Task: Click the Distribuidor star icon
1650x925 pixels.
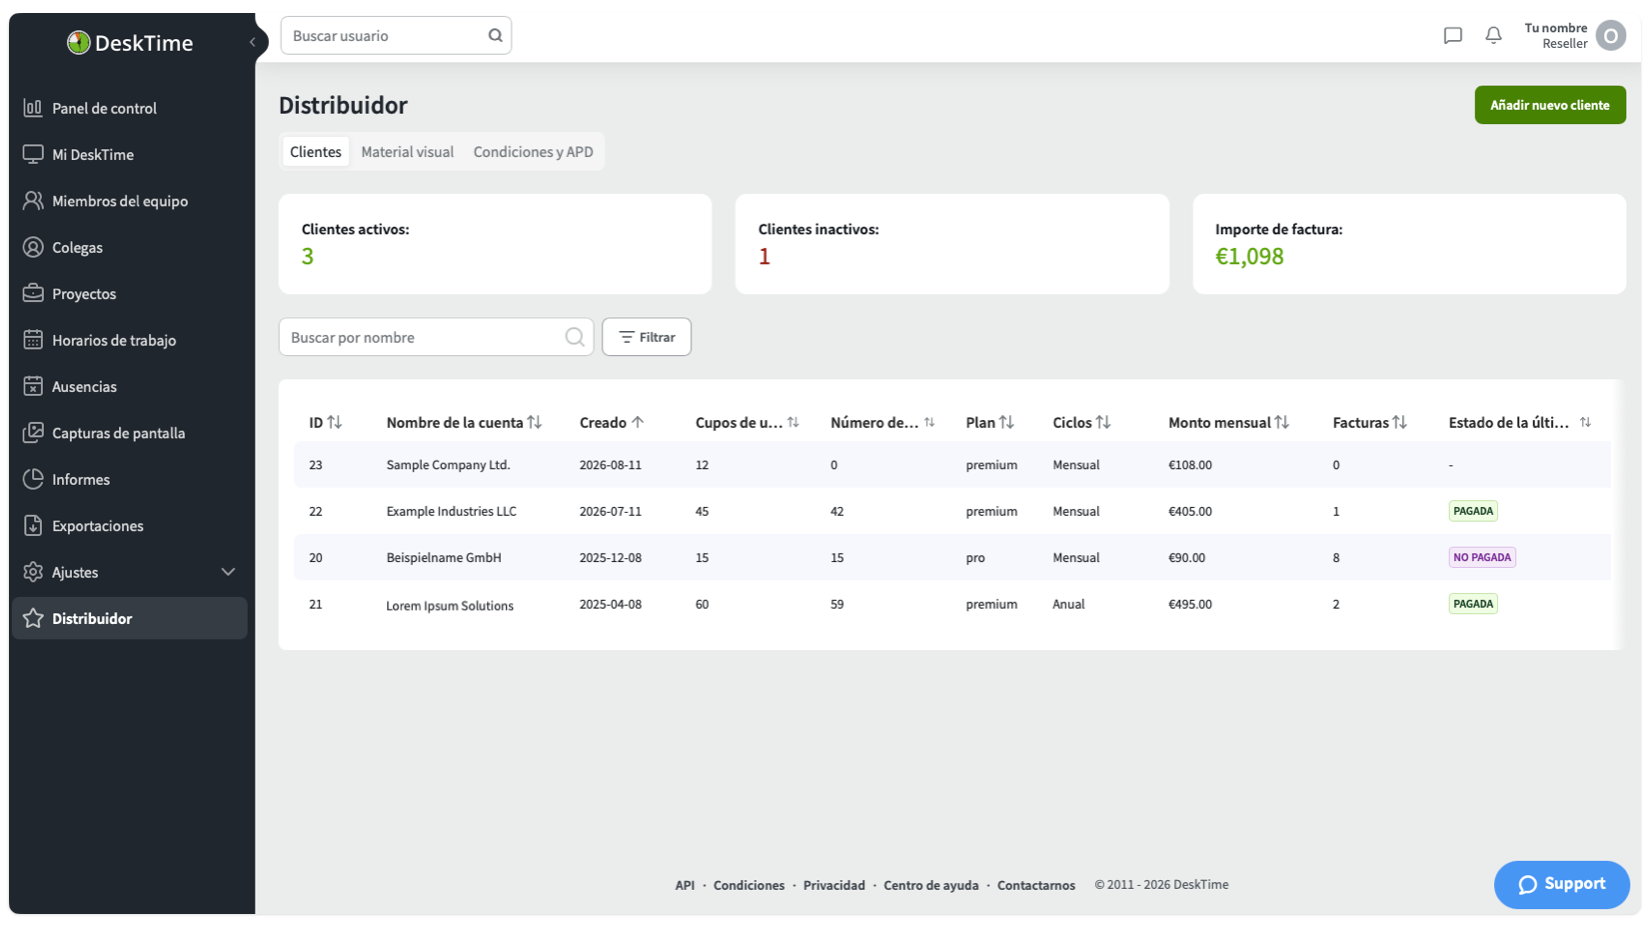Action: pyautogui.click(x=33, y=618)
